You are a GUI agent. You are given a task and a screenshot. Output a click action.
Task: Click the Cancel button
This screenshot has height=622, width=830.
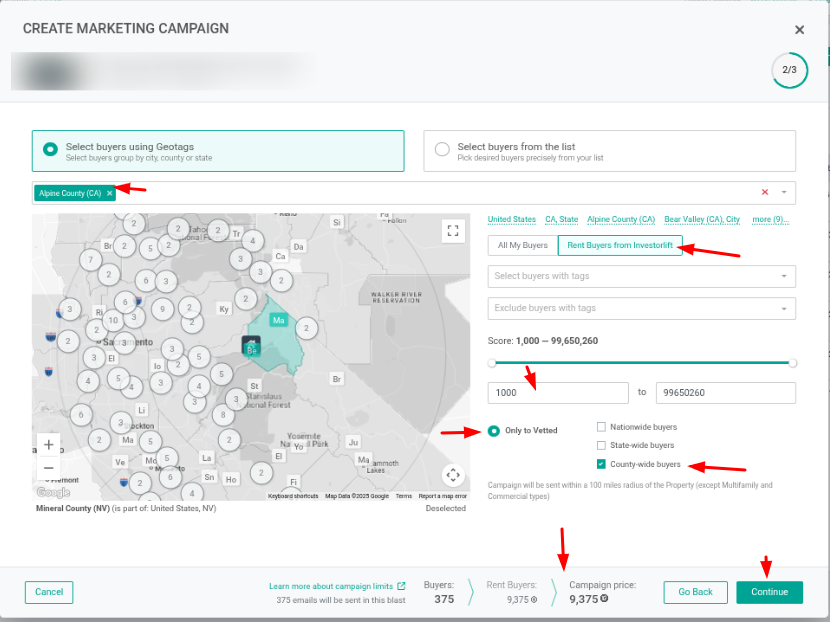coord(49,592)
